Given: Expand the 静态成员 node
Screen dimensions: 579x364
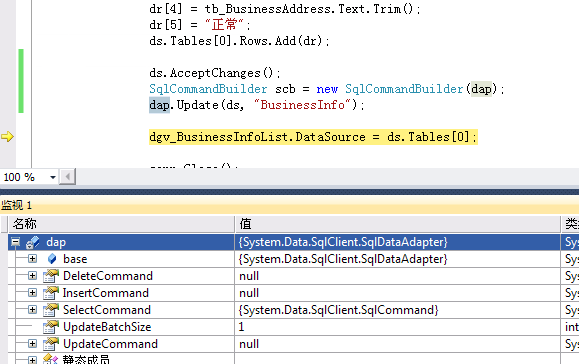Looking at the screenshot, I should [x=32, y=360].
